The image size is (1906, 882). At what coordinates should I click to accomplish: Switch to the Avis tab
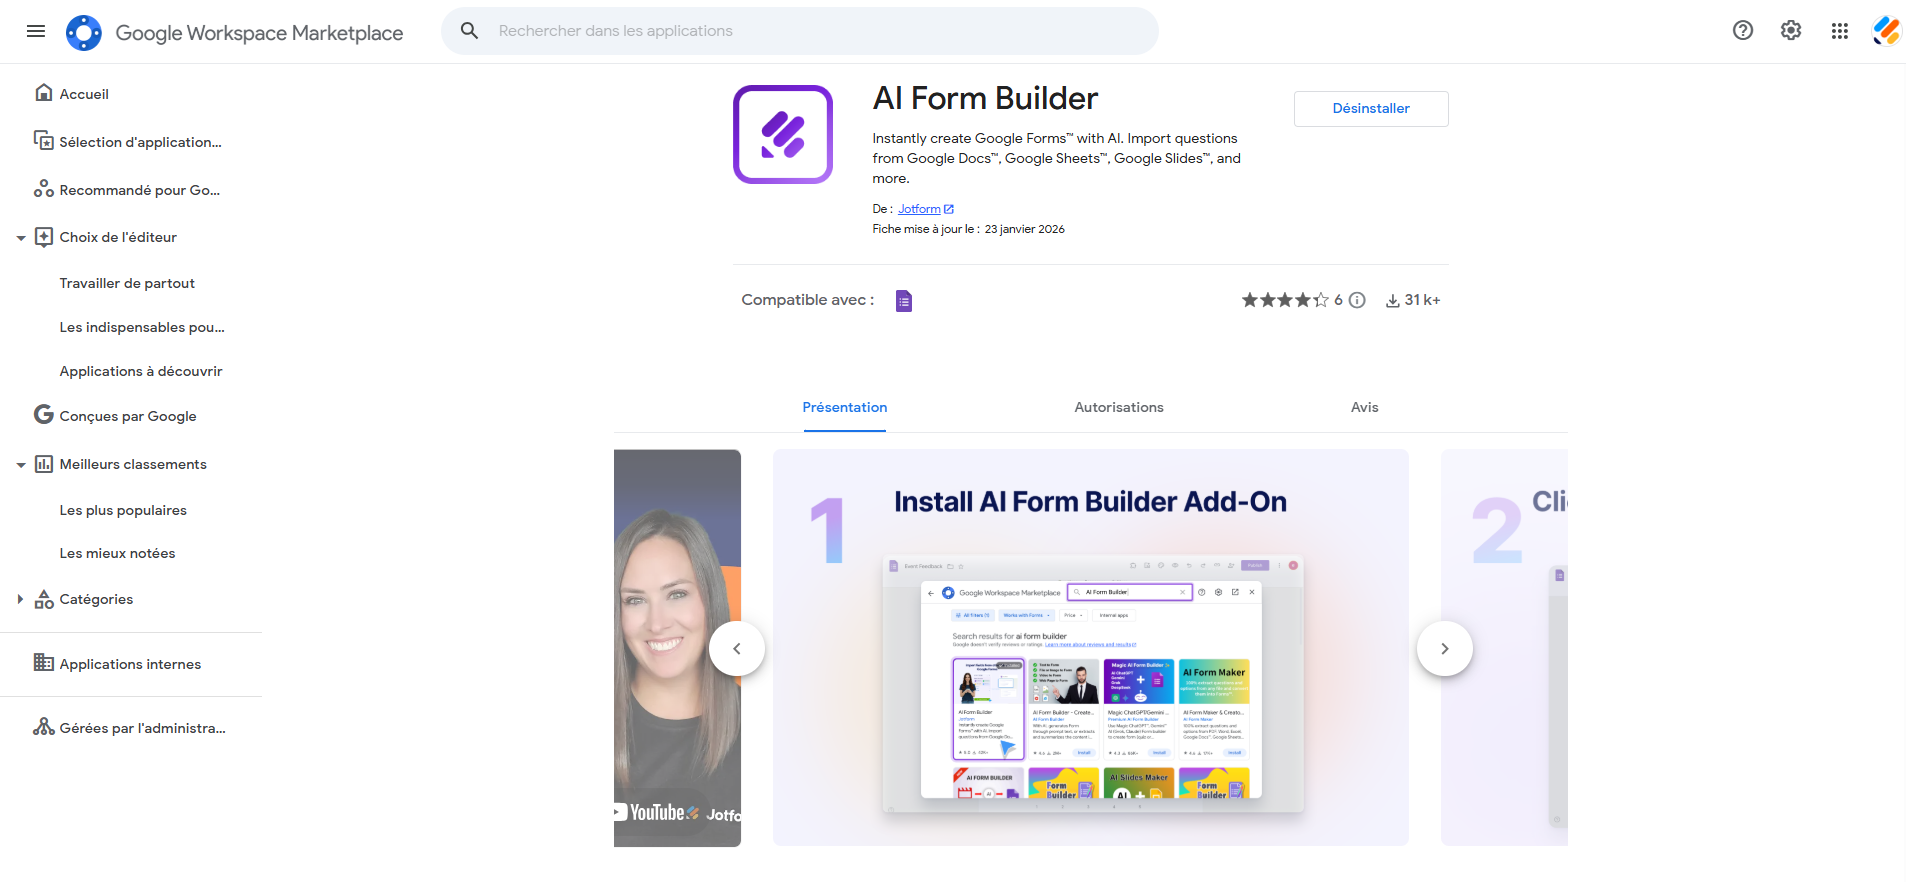coord(1365,408)
